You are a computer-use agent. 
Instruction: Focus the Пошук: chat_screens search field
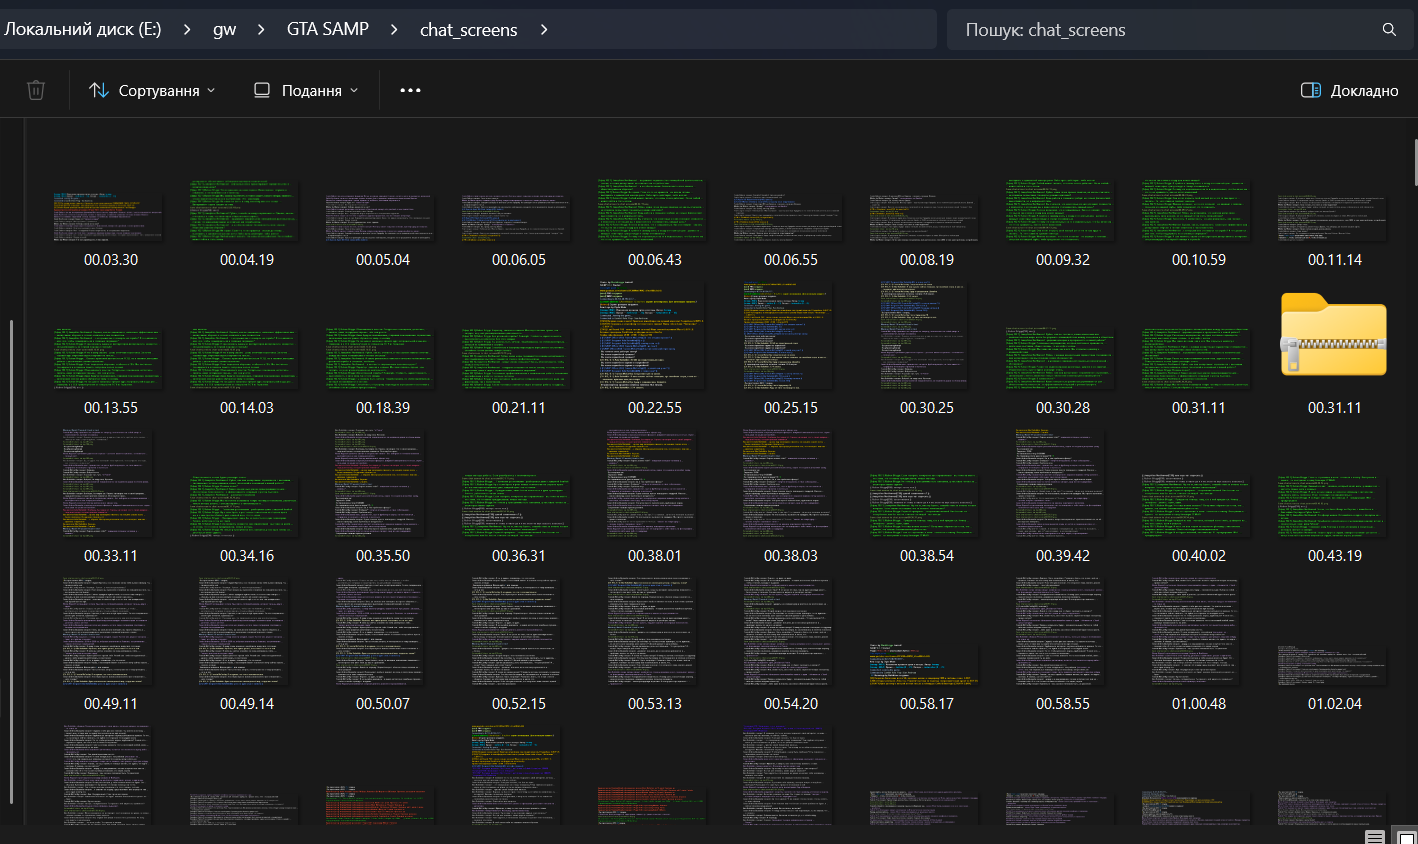pyautogui.click(x=1150, y=30)
